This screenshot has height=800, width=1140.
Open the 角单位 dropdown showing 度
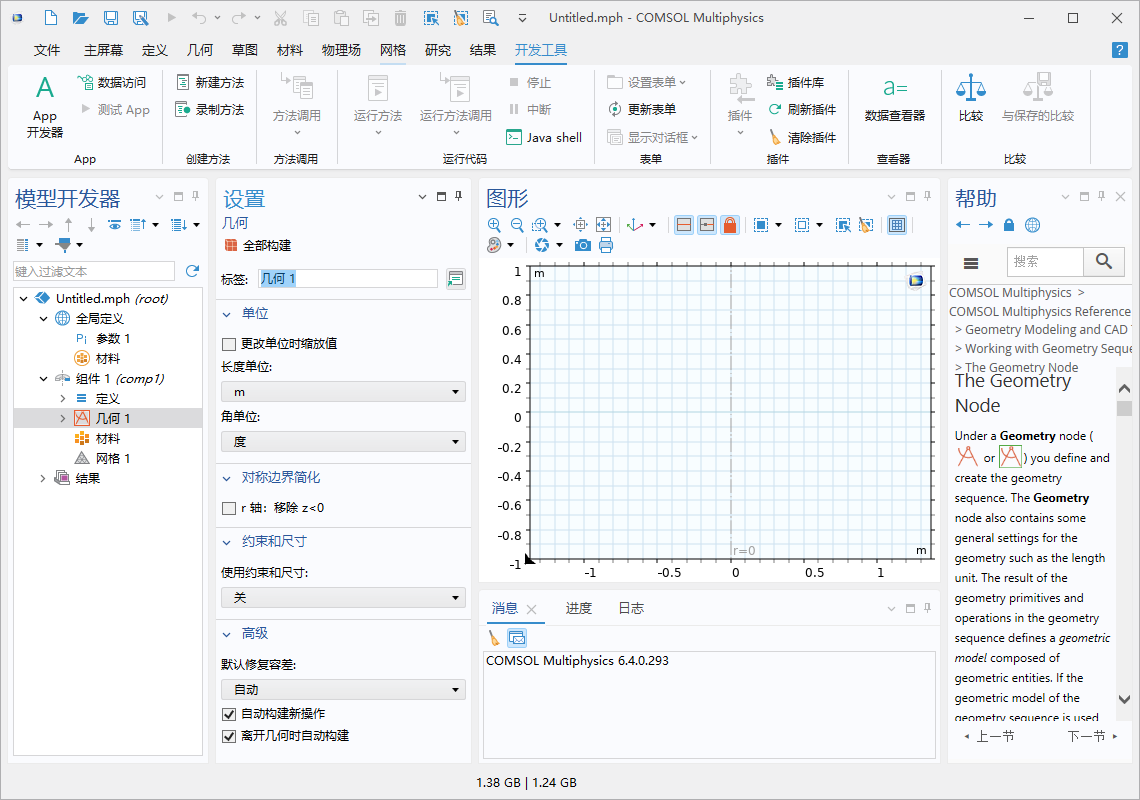tap(343, 441)
